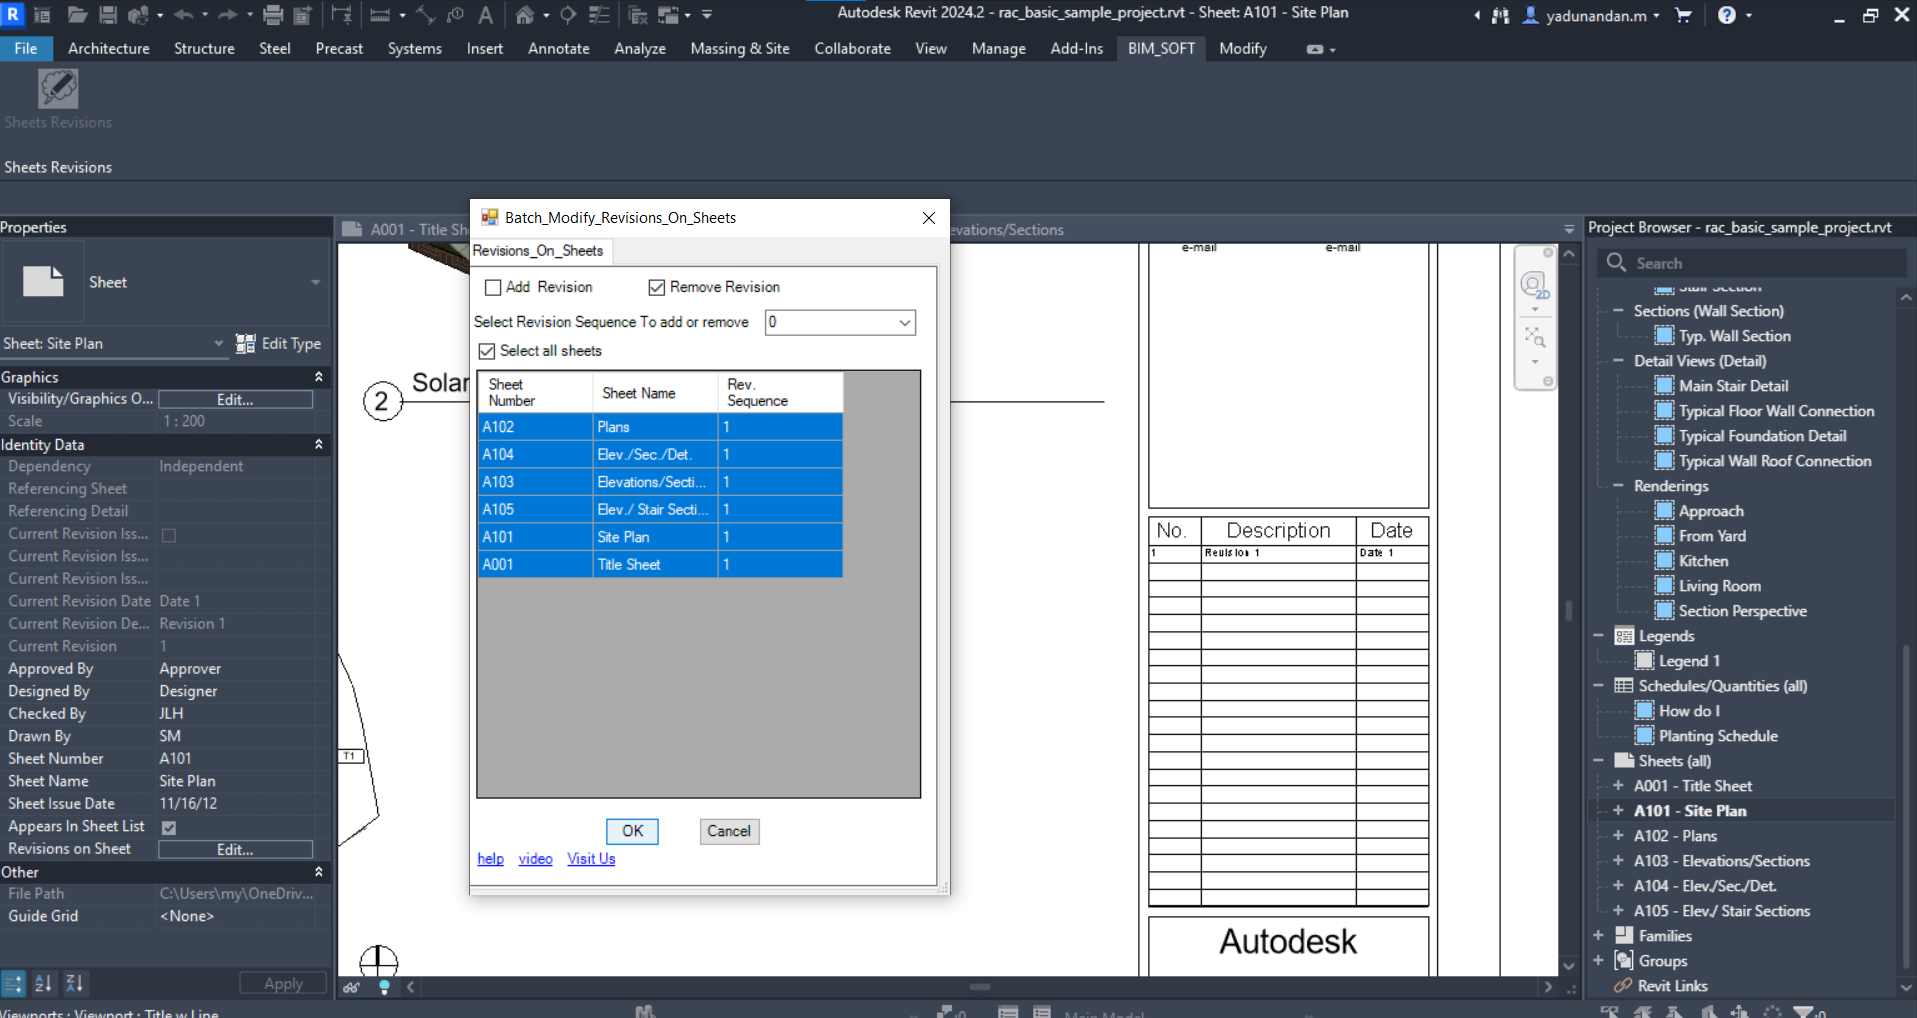Click the Text tool icon
This screenshot has width=1917, height=1018.
(485, 15)
